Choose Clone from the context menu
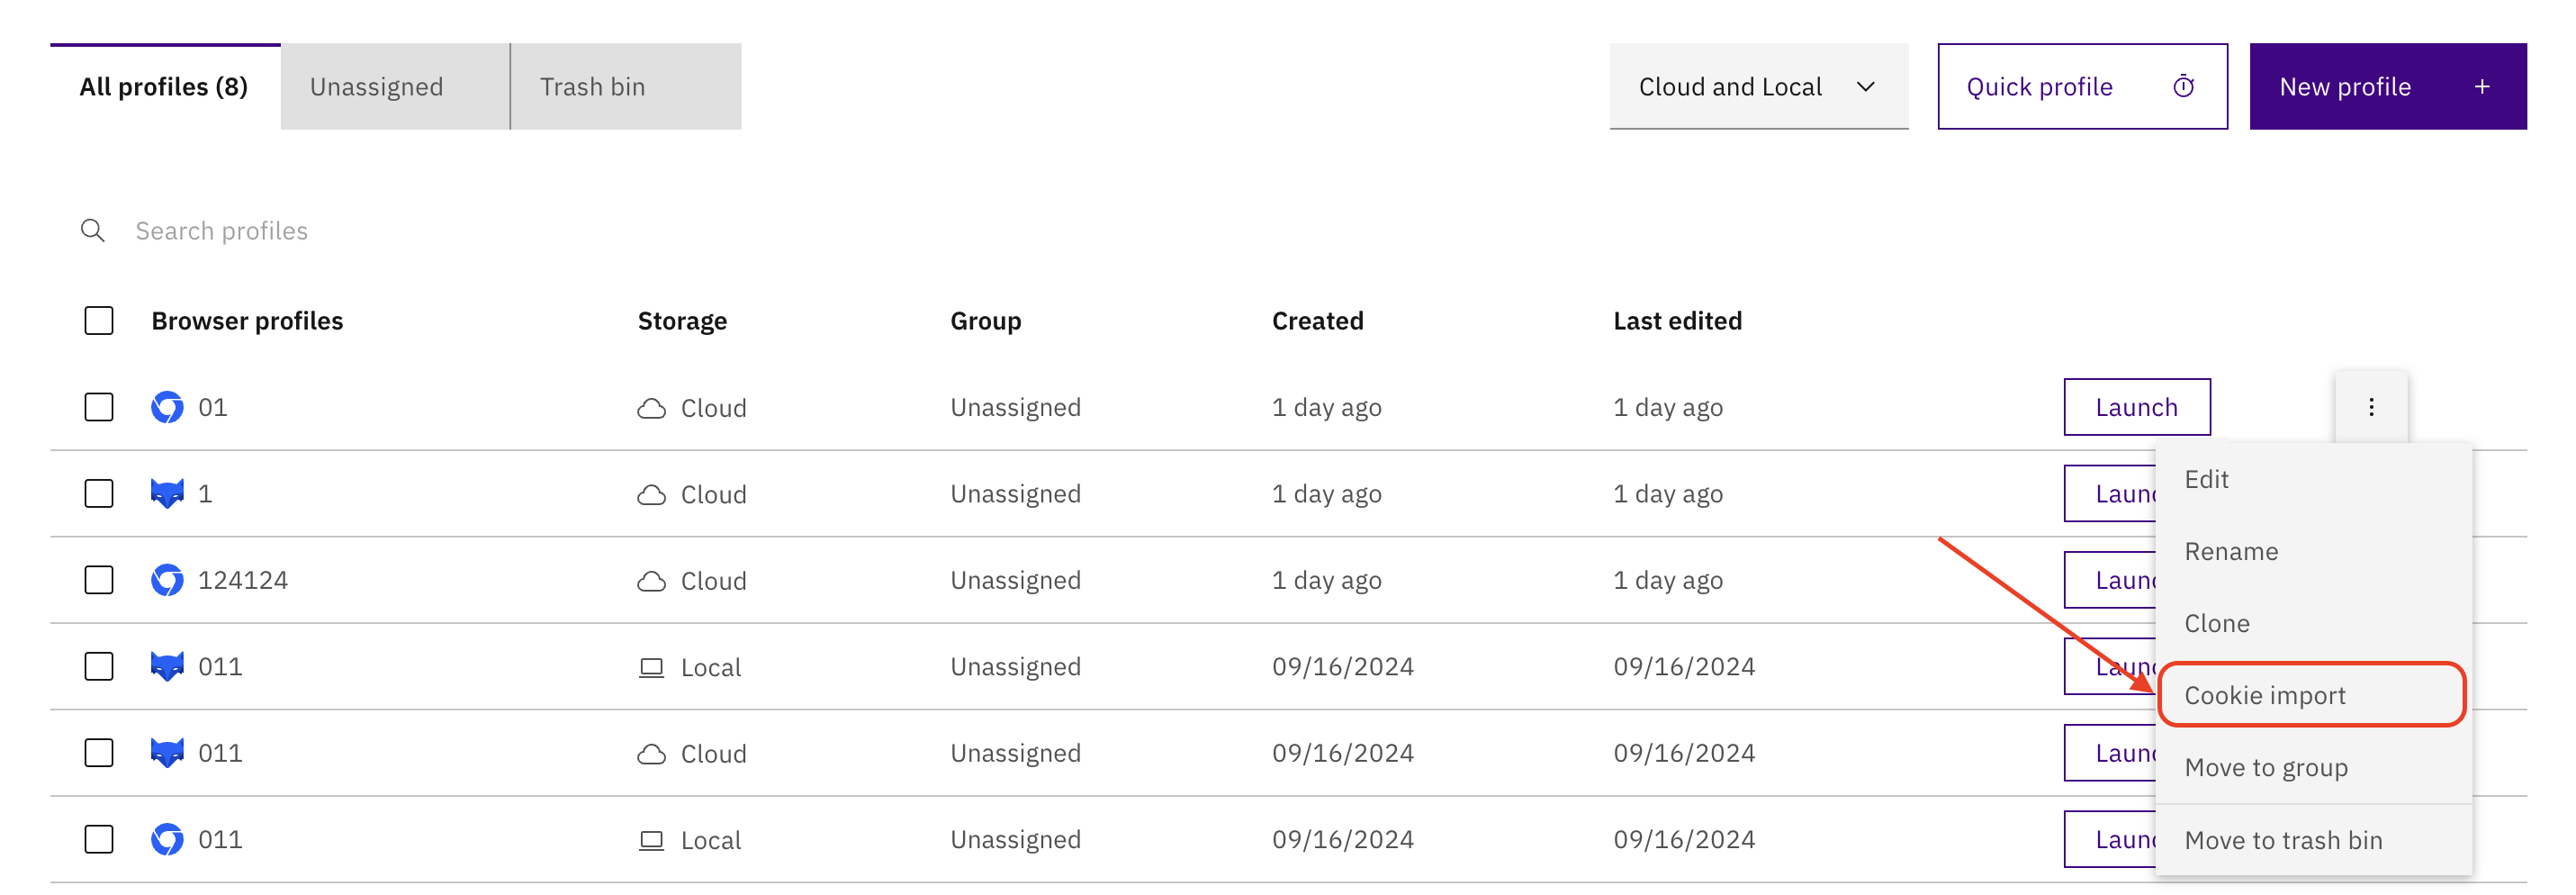 pos(2313,623)
